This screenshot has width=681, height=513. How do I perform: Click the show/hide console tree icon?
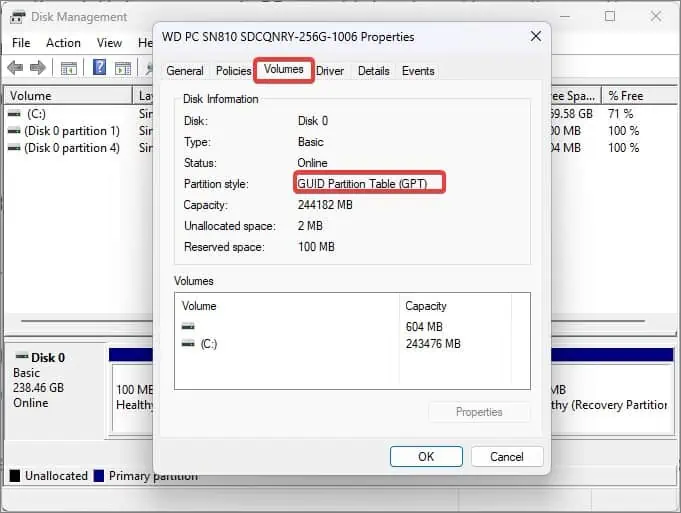[69, 68]
